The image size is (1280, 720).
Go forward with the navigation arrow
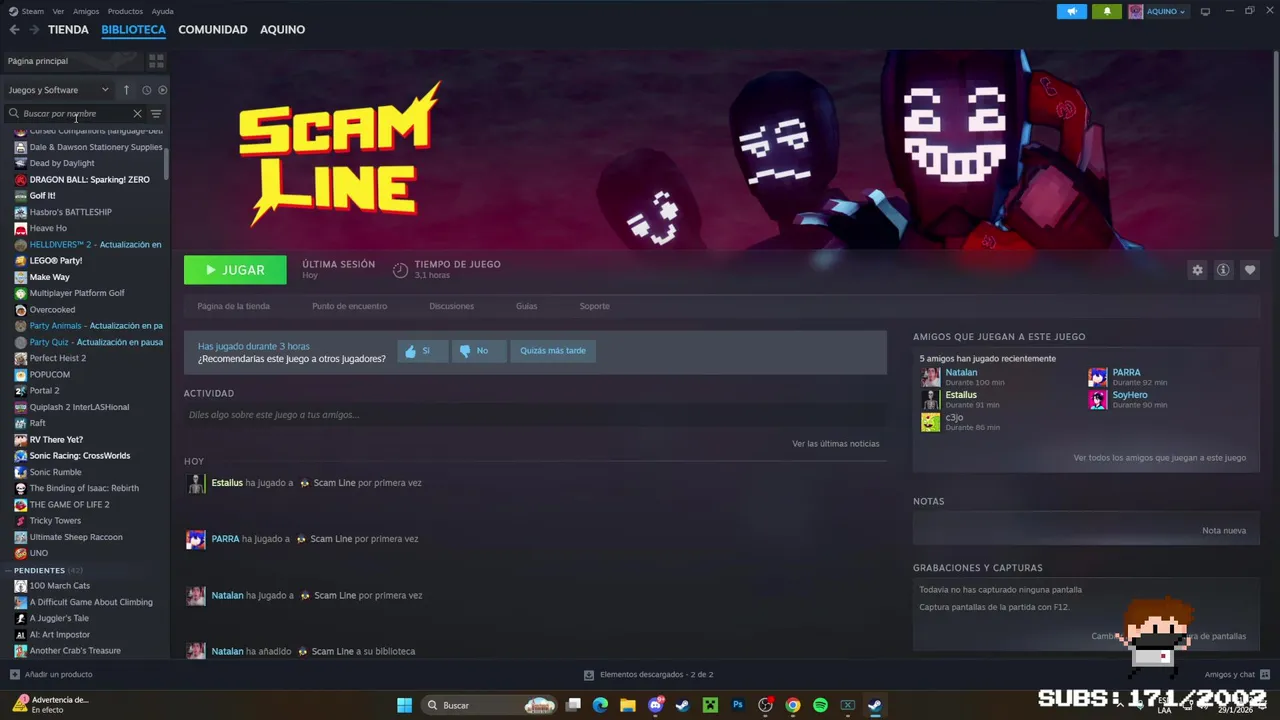[34, 30]
